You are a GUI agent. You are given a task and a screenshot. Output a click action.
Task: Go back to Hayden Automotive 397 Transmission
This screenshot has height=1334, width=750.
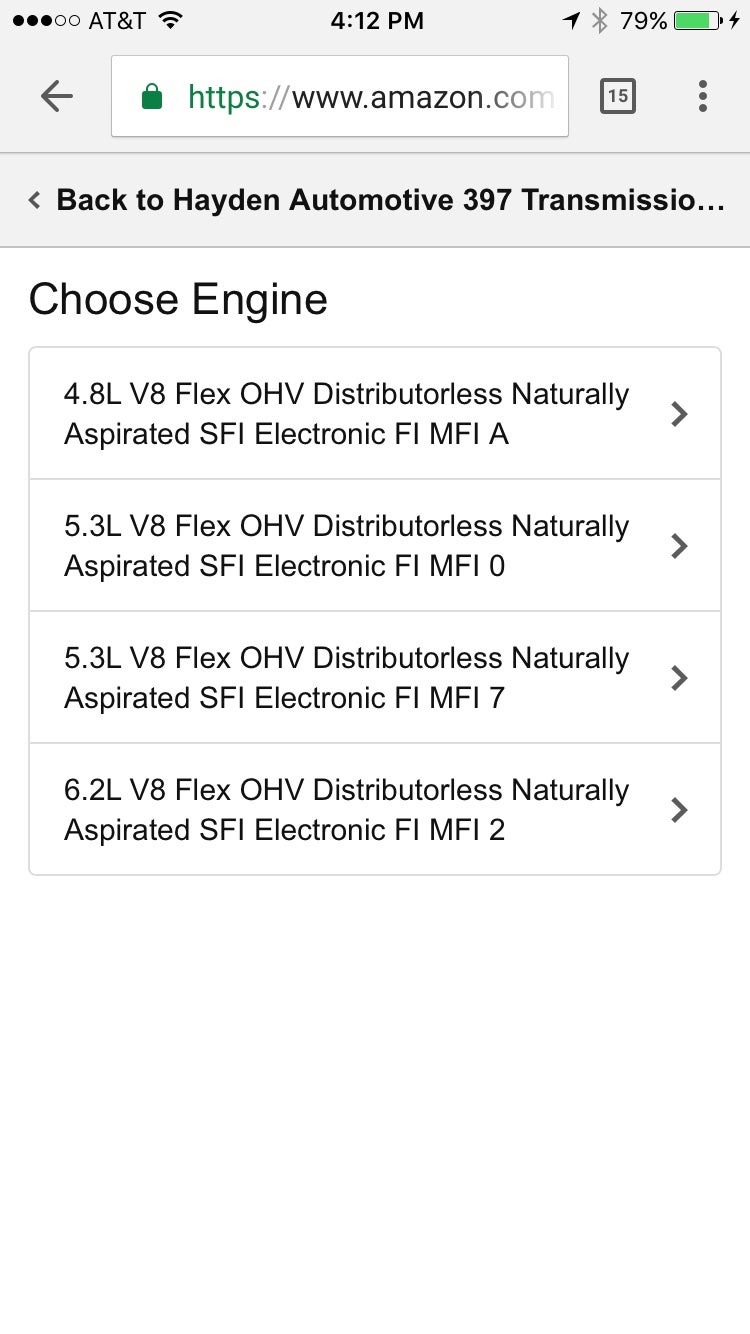390,200
